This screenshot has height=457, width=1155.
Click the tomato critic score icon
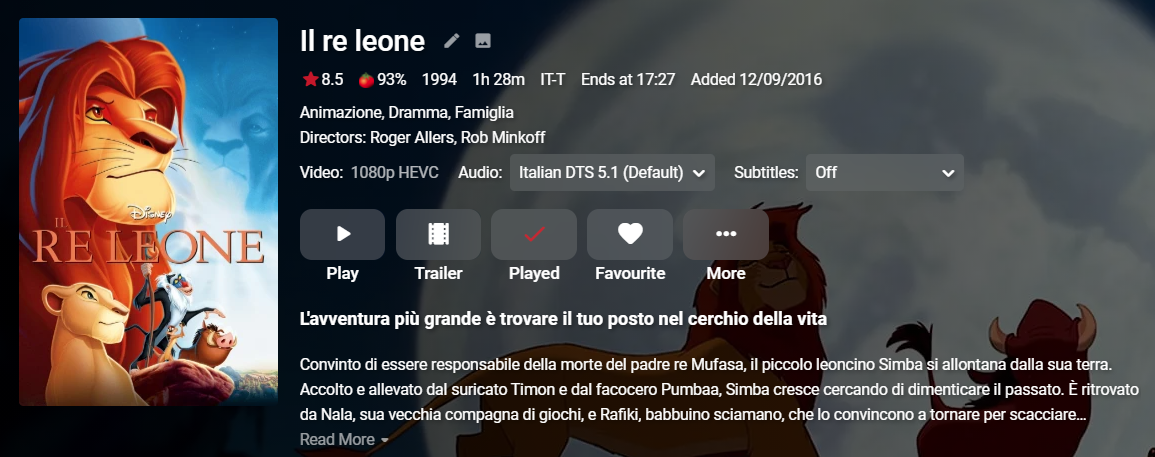(x=366, y=79)
